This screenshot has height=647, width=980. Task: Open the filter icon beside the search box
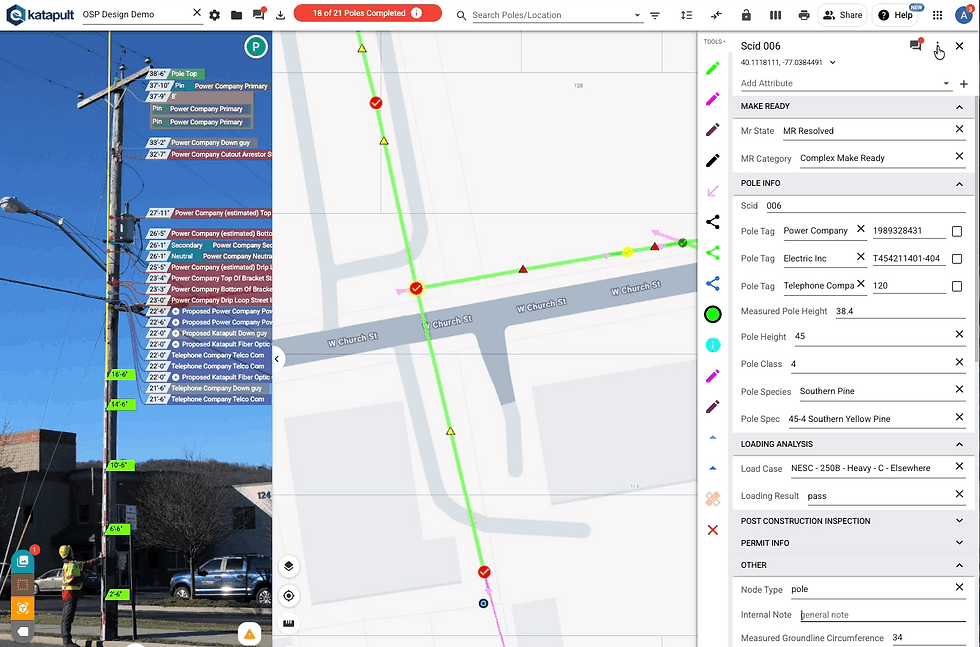(x=655, y=15)
